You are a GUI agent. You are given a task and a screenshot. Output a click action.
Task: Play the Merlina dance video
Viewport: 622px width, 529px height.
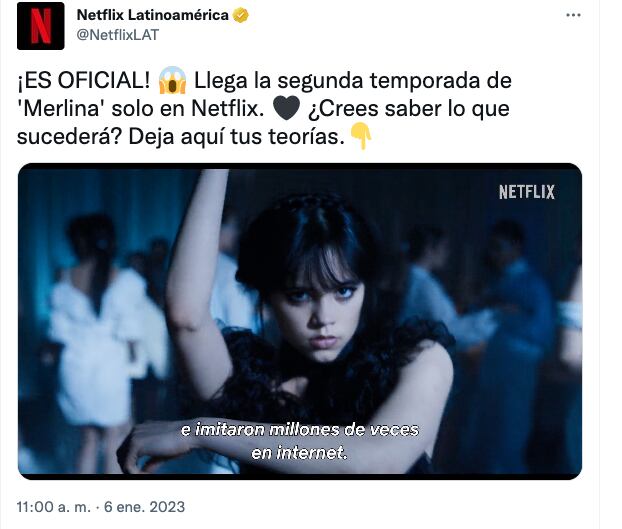coord(300,321)
